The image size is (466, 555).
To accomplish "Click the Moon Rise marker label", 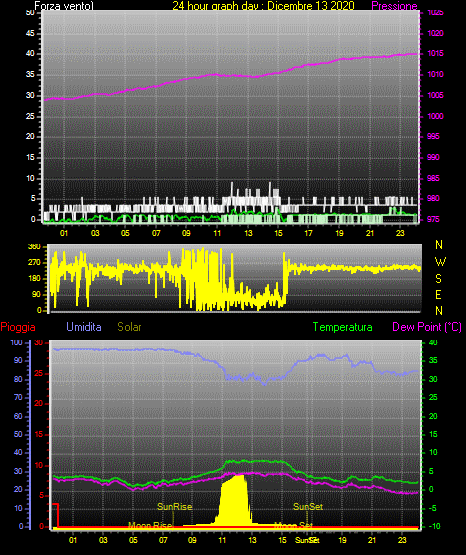I will (150, 525).
